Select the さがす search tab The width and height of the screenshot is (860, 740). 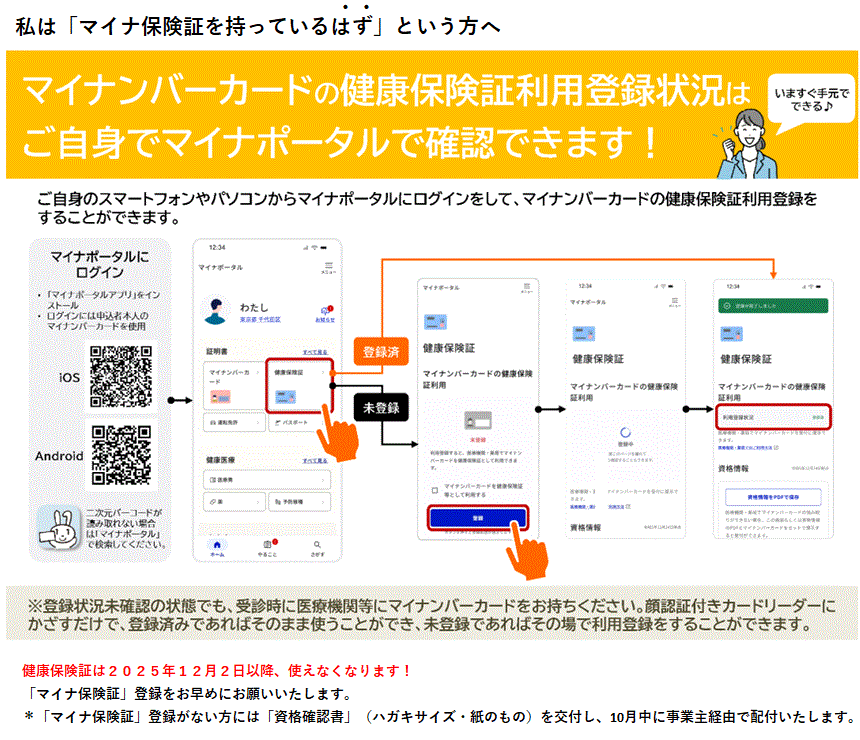click(318, 549)
